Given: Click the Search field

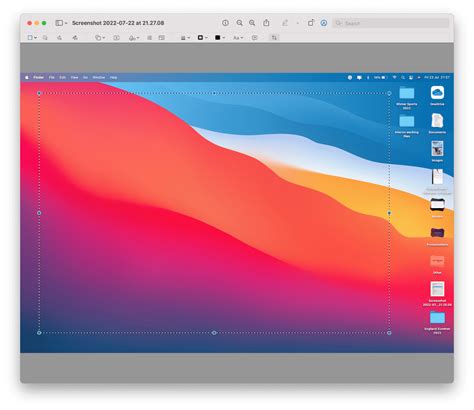Looking at the screenshot, I should tap(391, 23).
